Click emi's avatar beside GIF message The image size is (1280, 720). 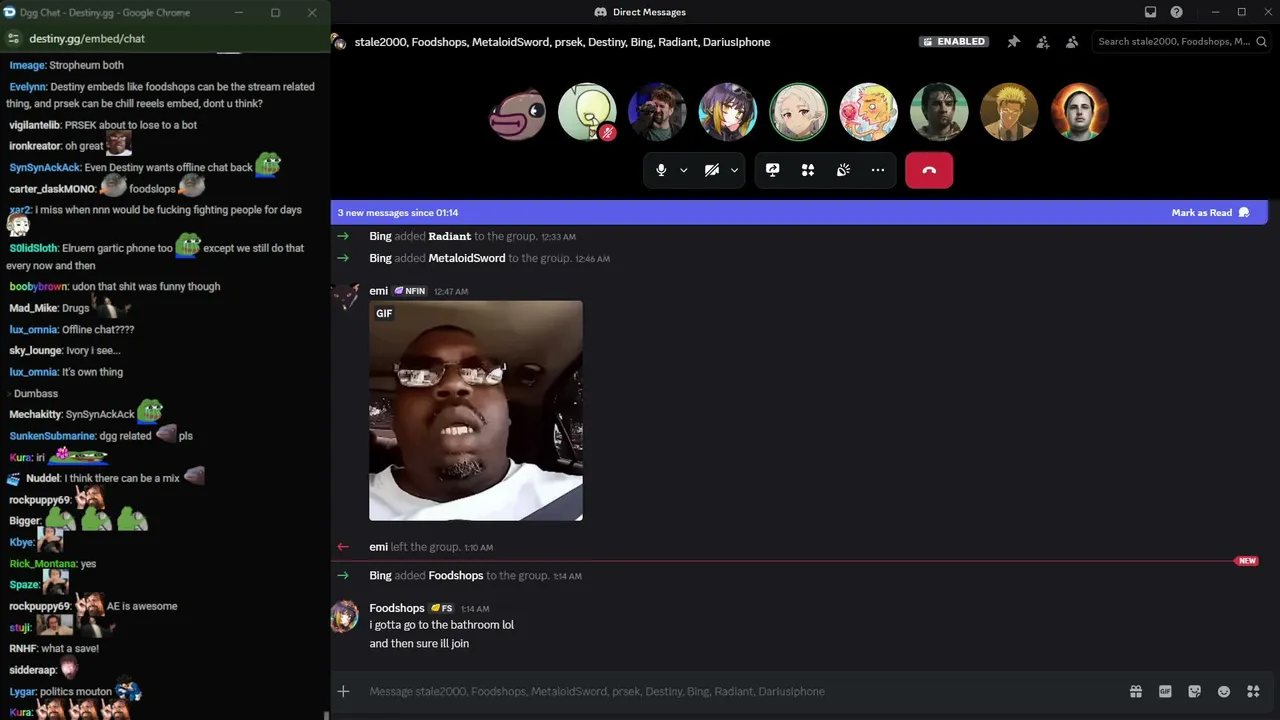point(345,298)
